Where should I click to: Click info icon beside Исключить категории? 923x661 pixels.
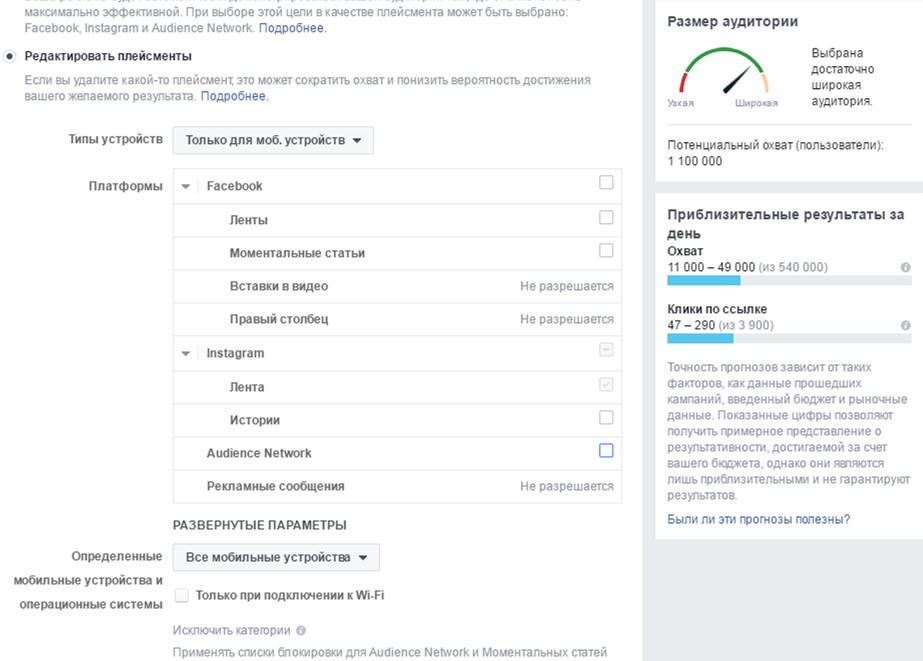pos(301,631)
